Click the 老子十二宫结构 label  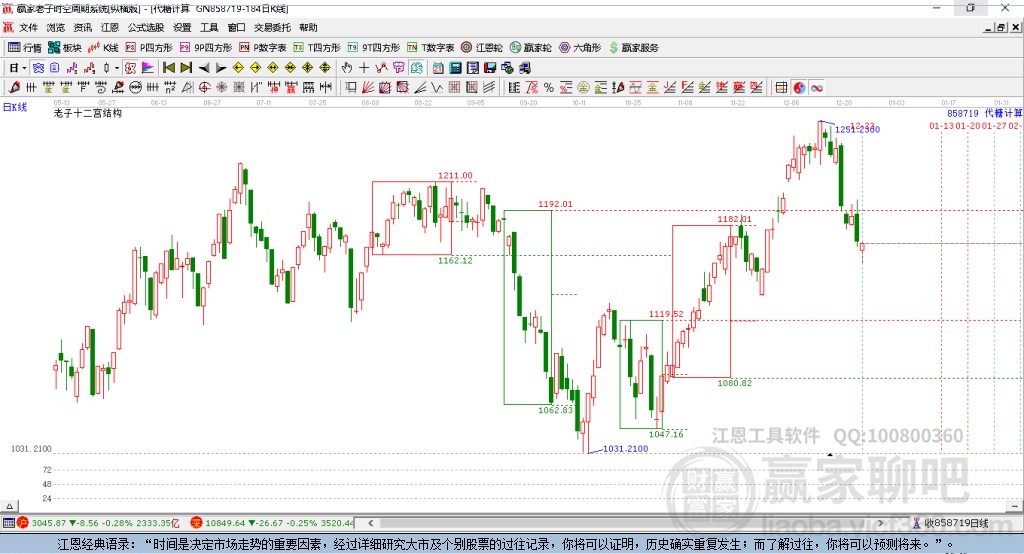(88, 113)
